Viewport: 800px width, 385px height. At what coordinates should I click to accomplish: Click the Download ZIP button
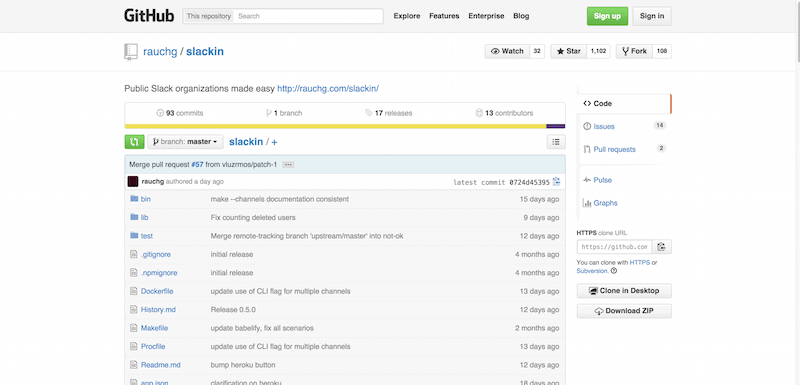[x=624, y=311]
